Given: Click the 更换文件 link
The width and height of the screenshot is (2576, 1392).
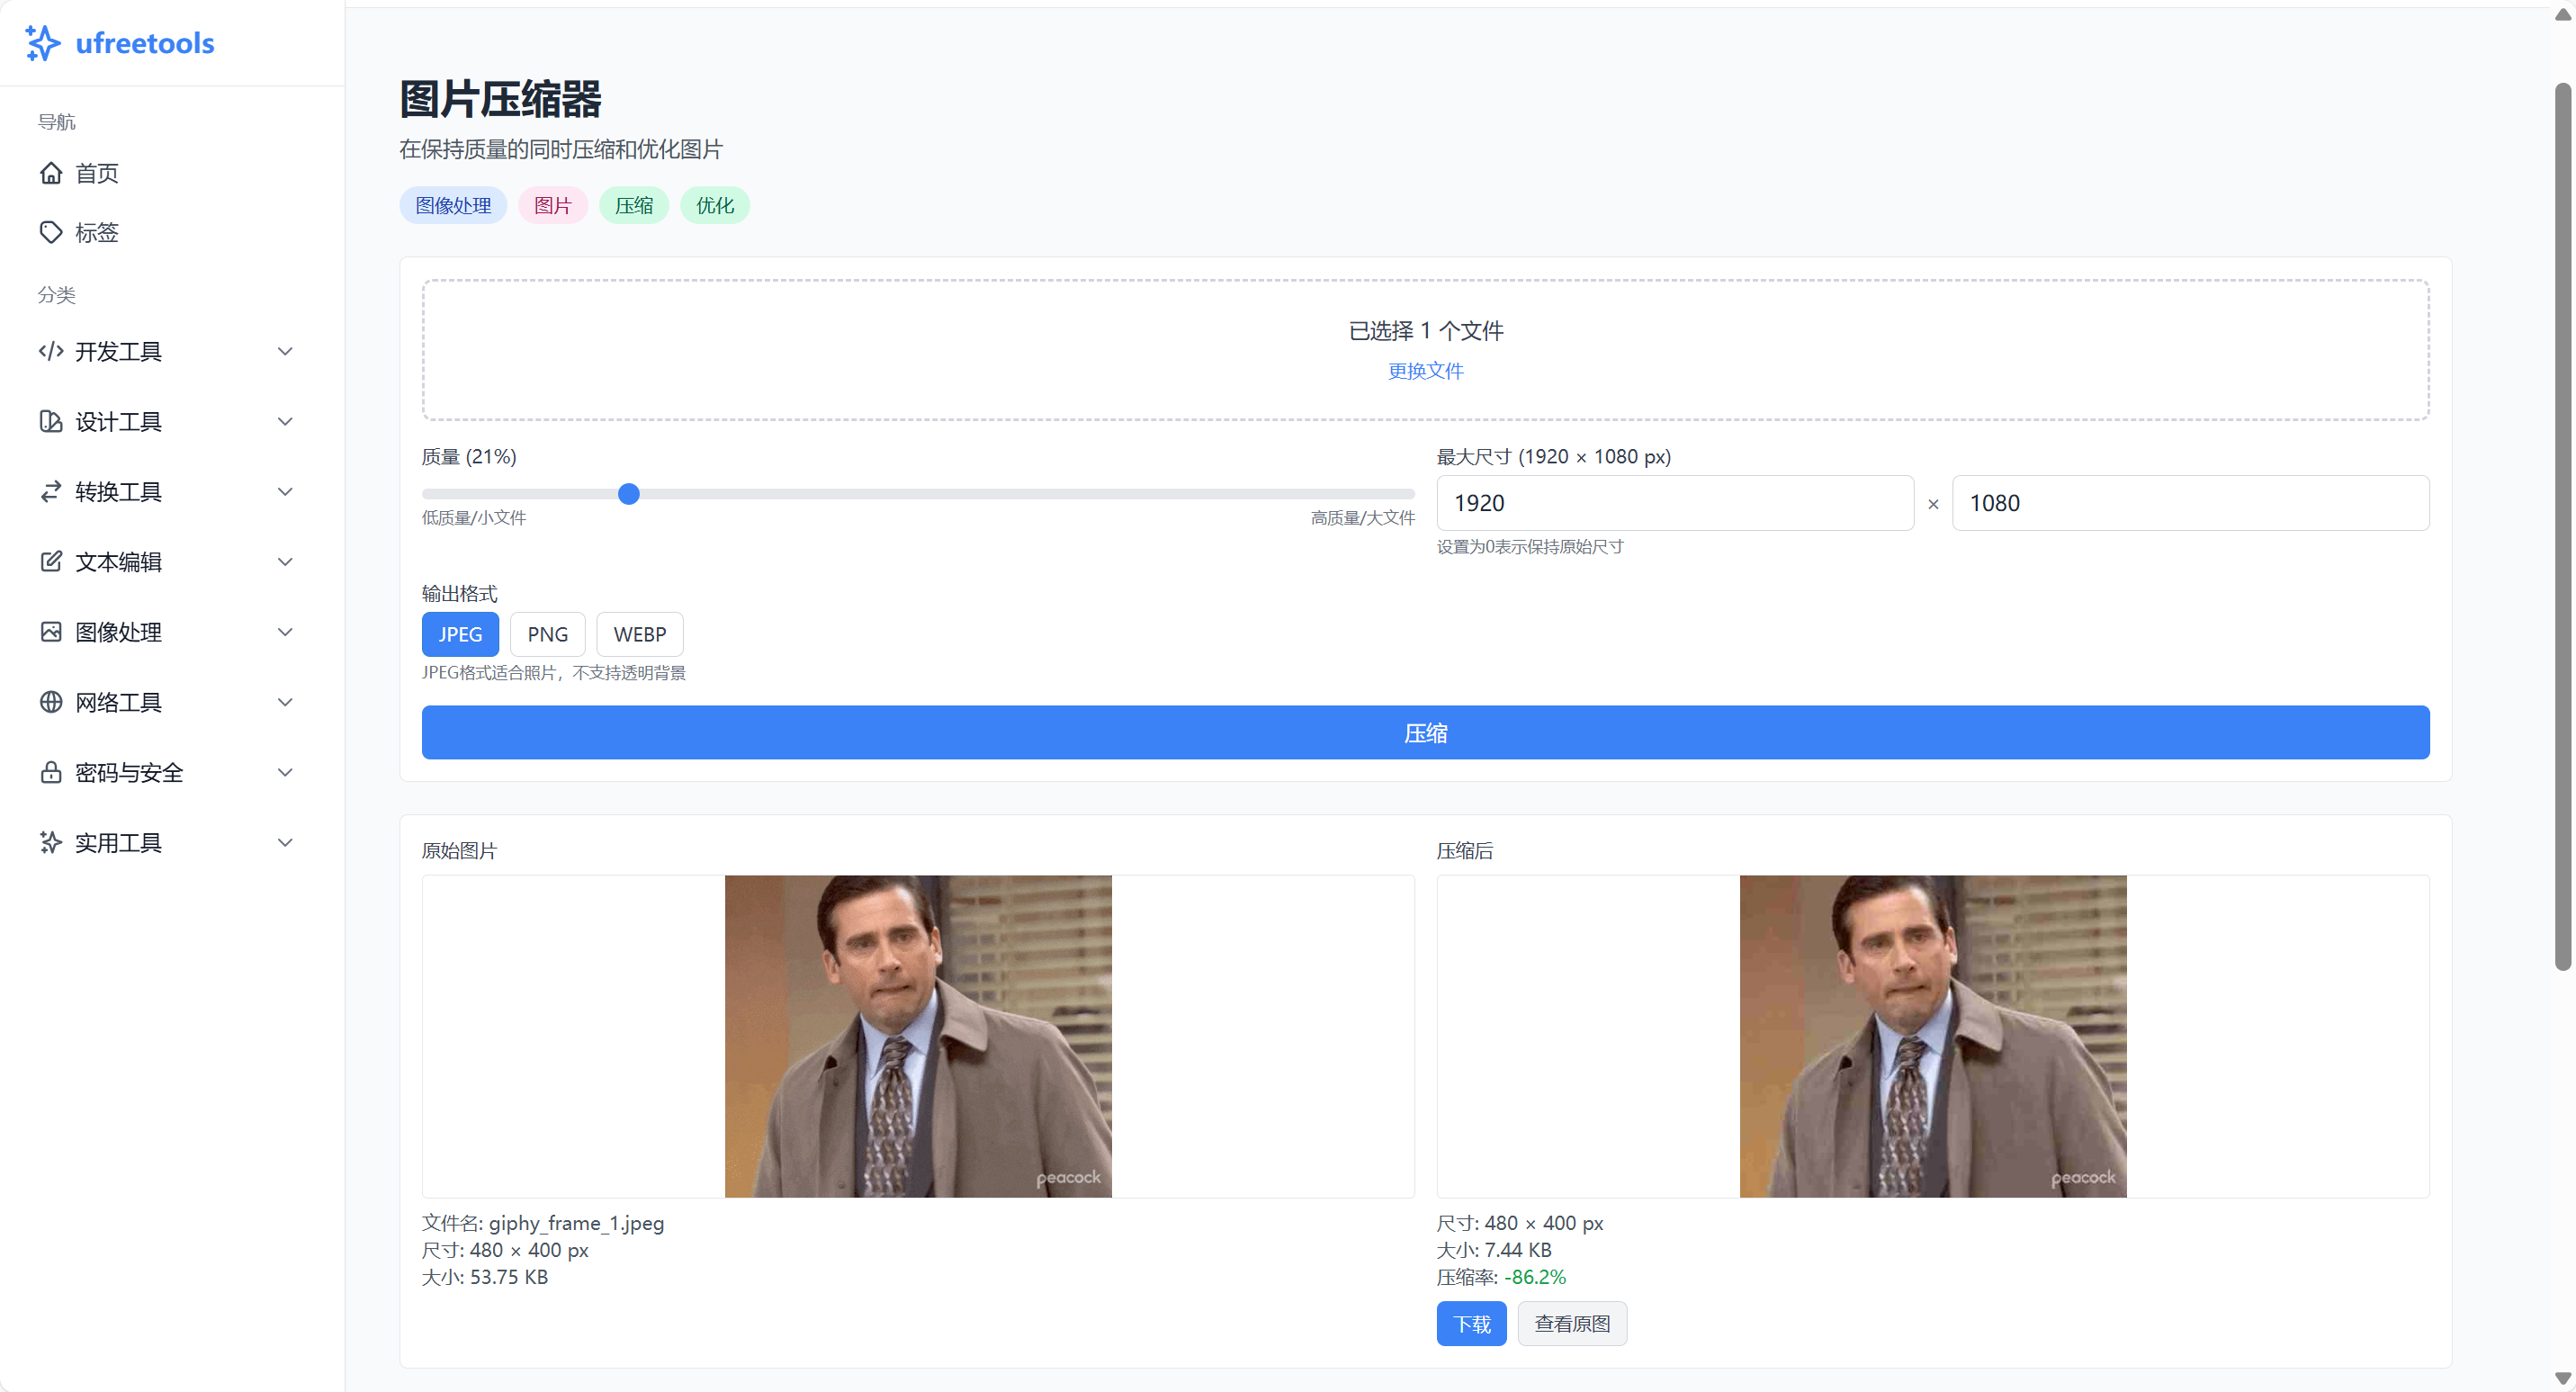Looking at the screenshot, I should (1425, 371).
